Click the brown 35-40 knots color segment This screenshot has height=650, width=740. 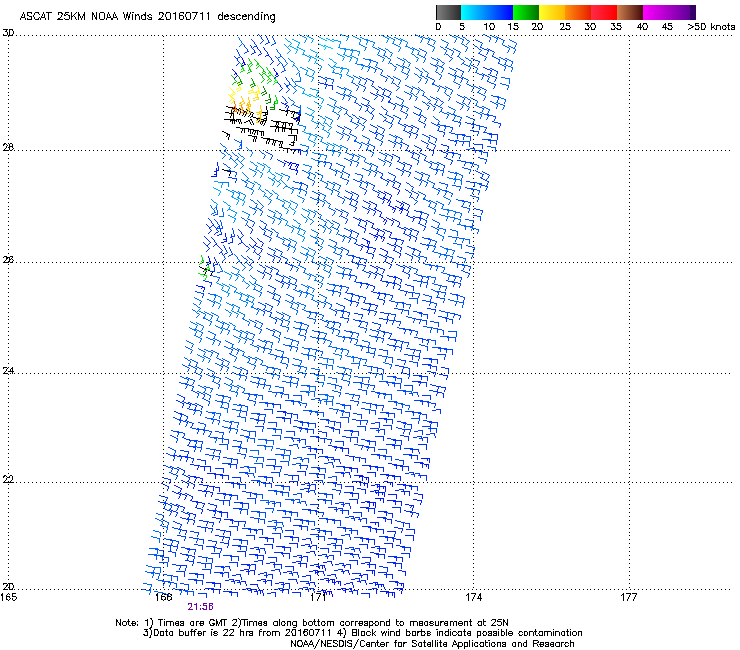pyautogui.click(x=630, y=12)
